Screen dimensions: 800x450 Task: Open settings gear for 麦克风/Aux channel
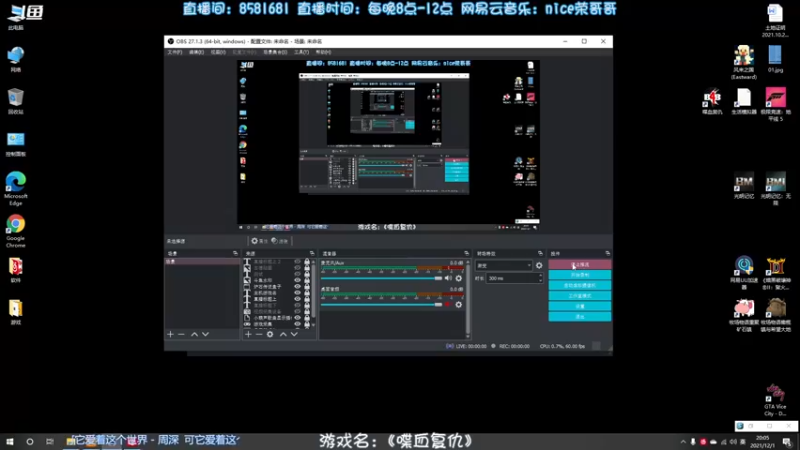pos(459,278)
